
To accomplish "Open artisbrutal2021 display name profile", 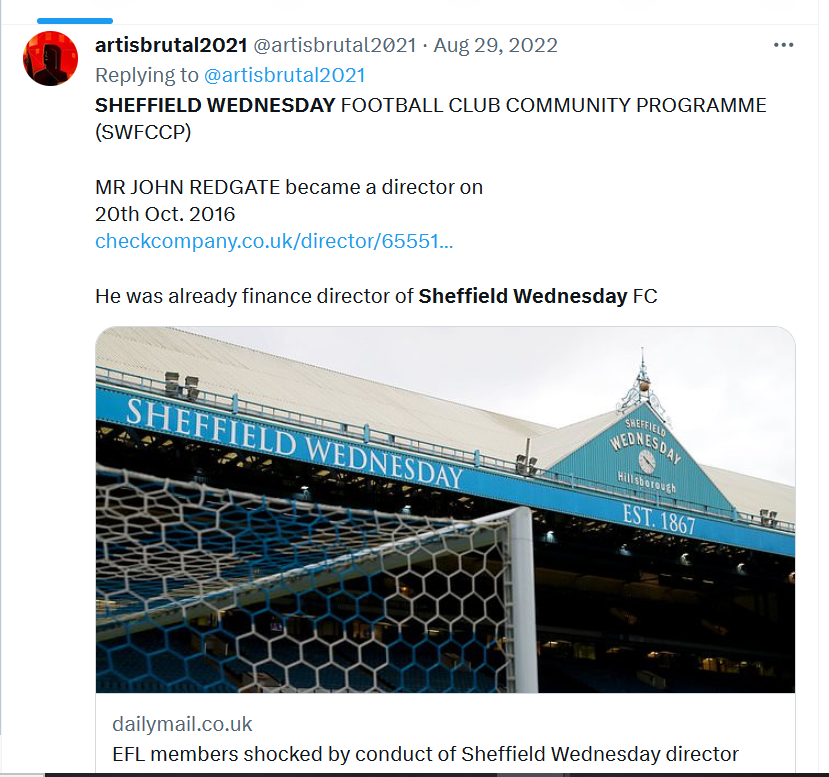I will [x=171, y=45].
